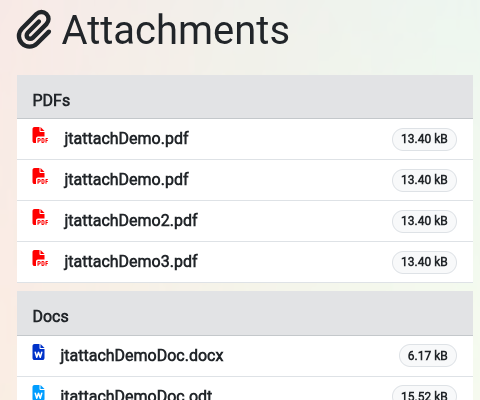Click the 6.17 kB size badge
The height and width of the screenshot is (400, 480).
coord(428,356)
